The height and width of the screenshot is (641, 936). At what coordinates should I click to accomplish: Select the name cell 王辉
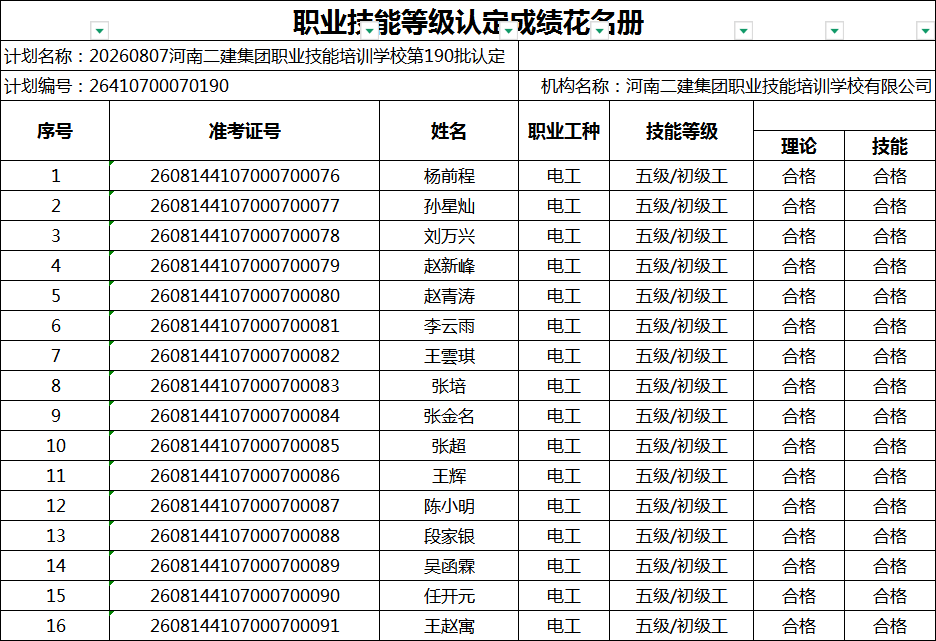click(x=449, y=476)
